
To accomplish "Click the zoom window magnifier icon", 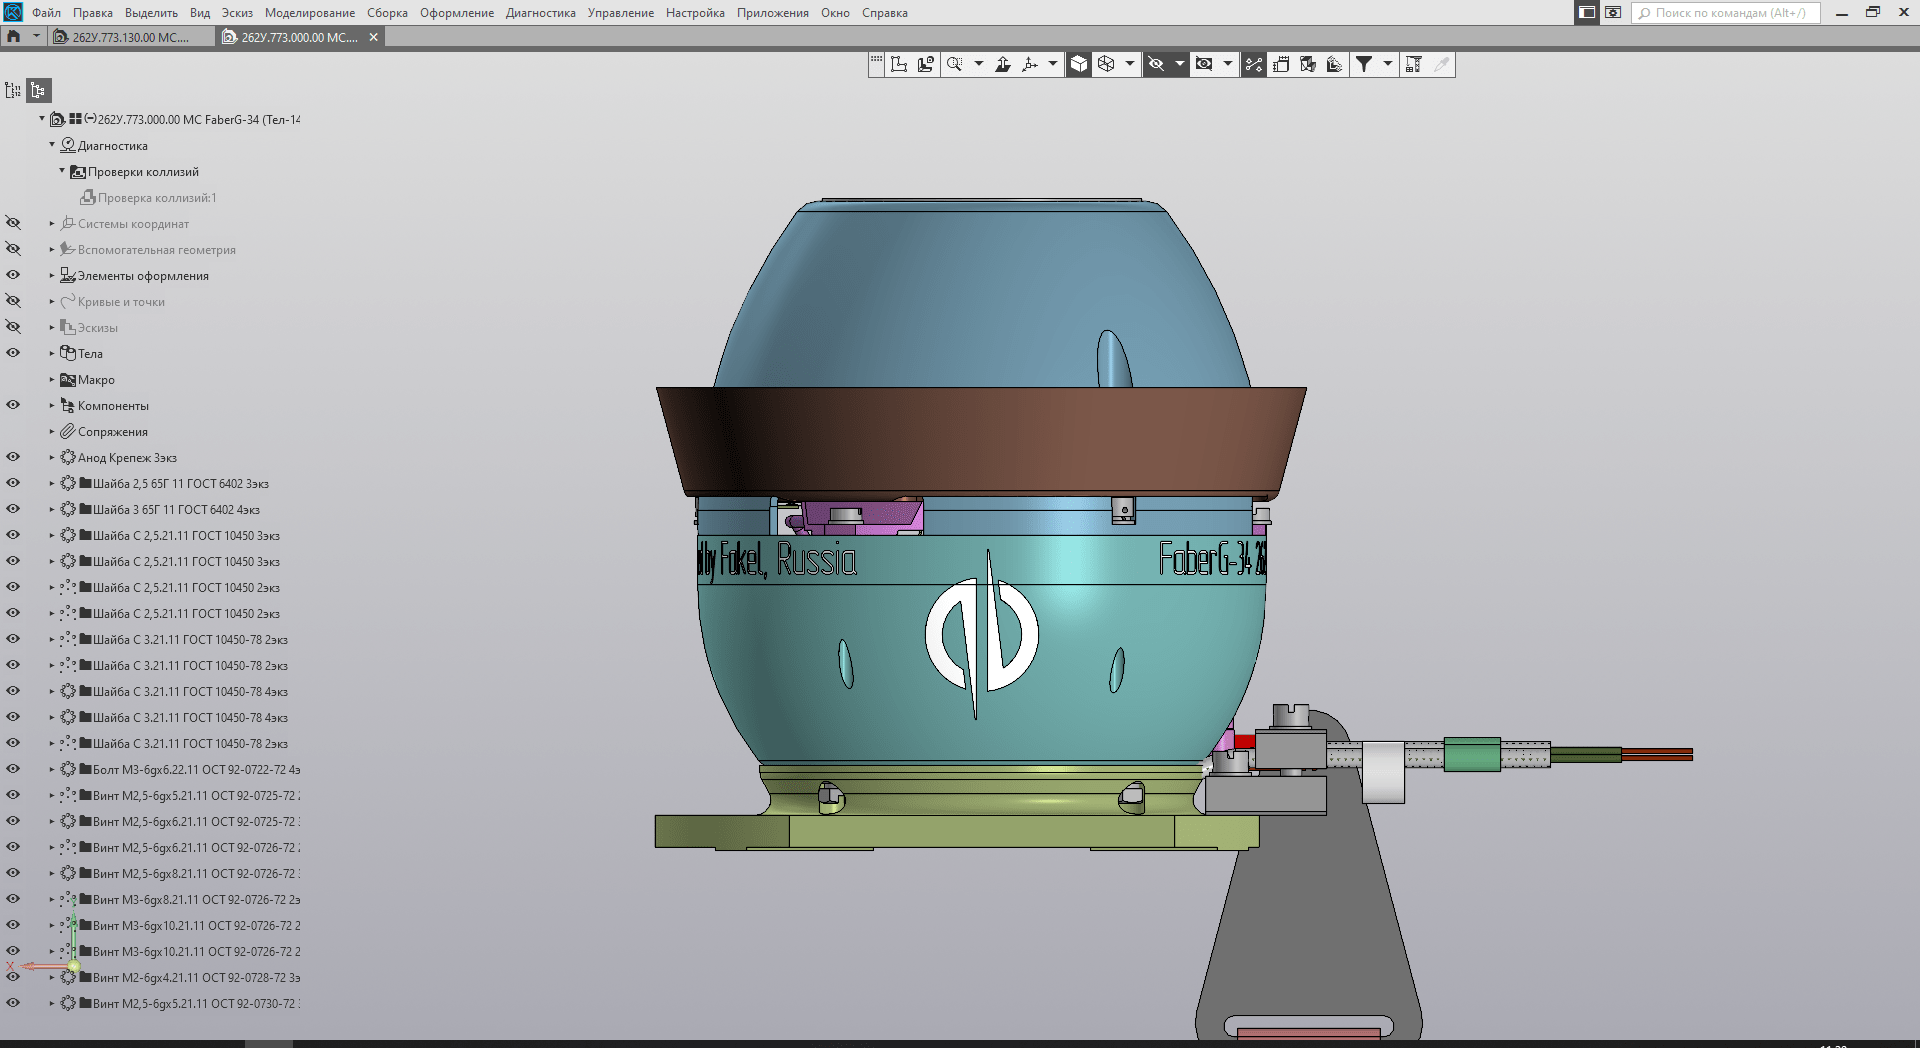I will (955, 64).
